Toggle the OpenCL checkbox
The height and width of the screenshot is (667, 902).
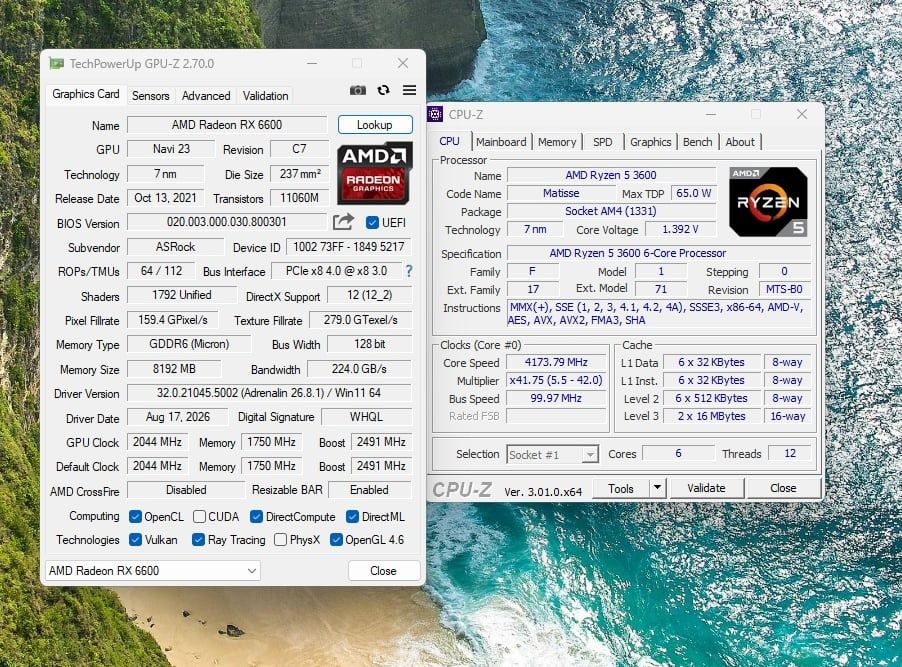[x=135, y=517]
